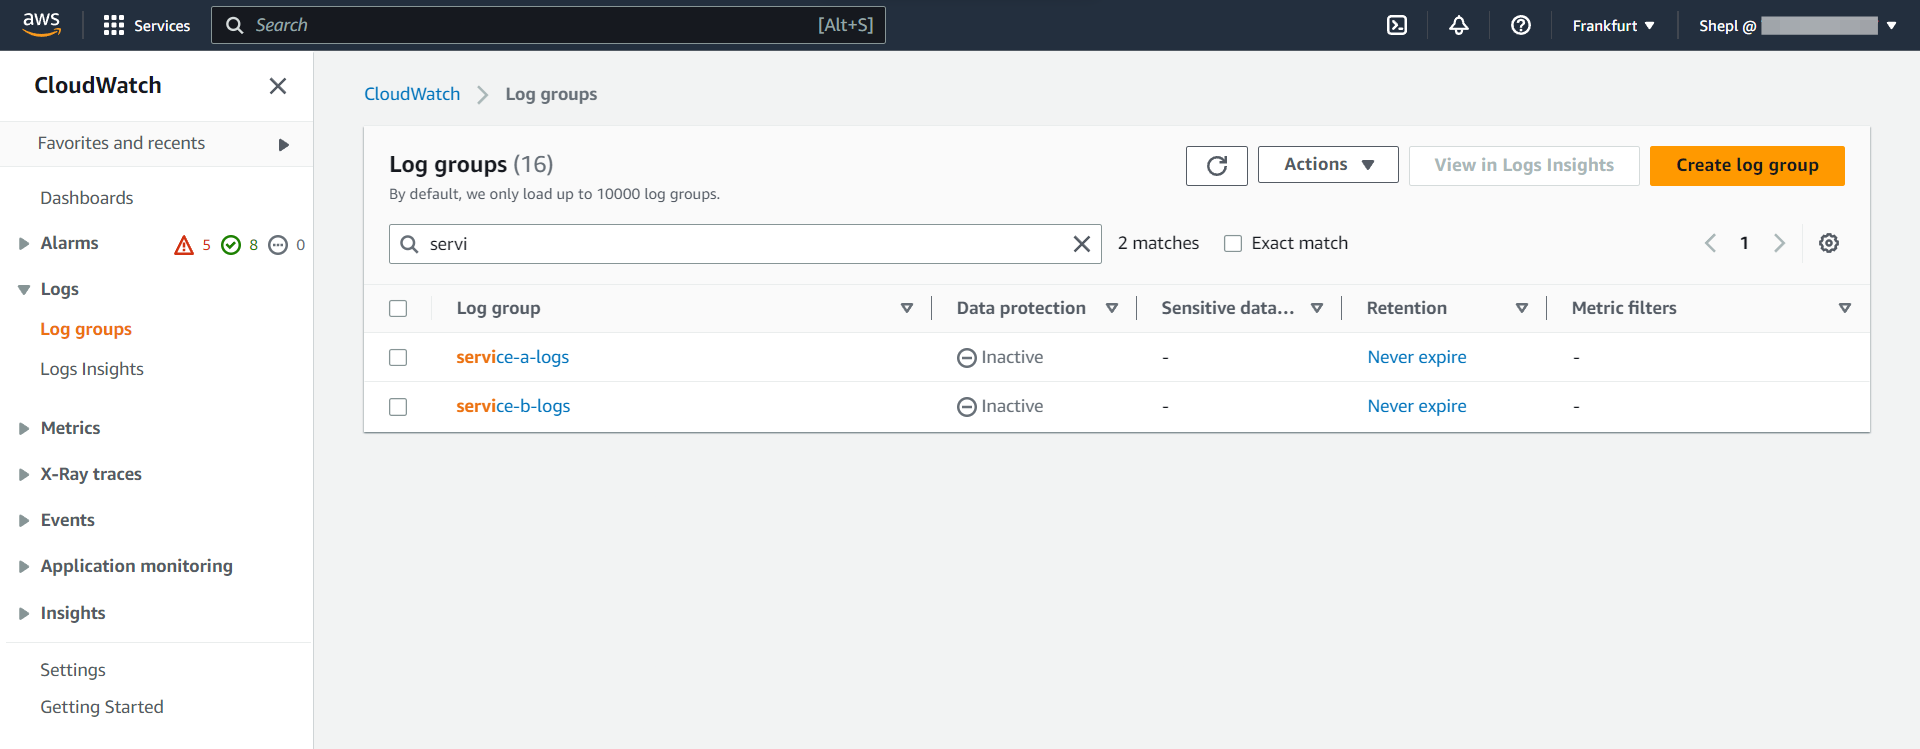Close the CloudWatch navigation panel
The height and width of the screenshot is (749, 1920).
point(278,86)
